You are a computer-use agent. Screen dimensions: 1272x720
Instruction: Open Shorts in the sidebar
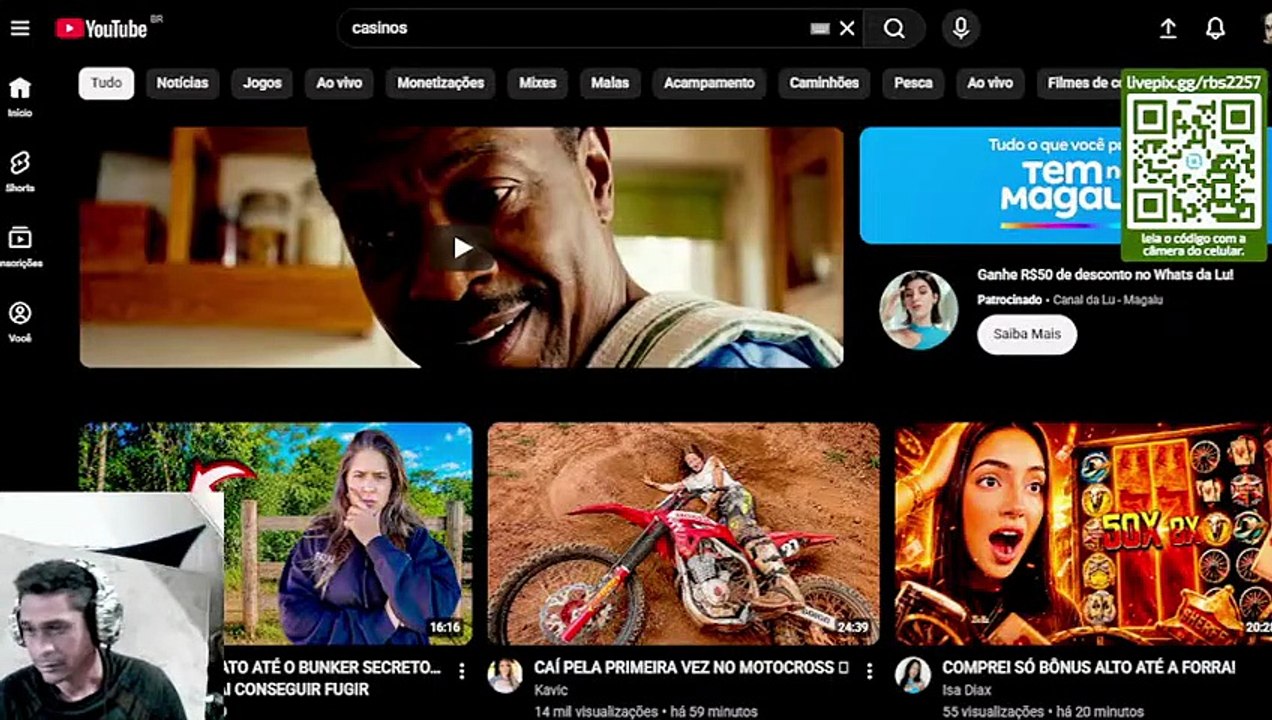pyautogui.click(x=20, y=172)
